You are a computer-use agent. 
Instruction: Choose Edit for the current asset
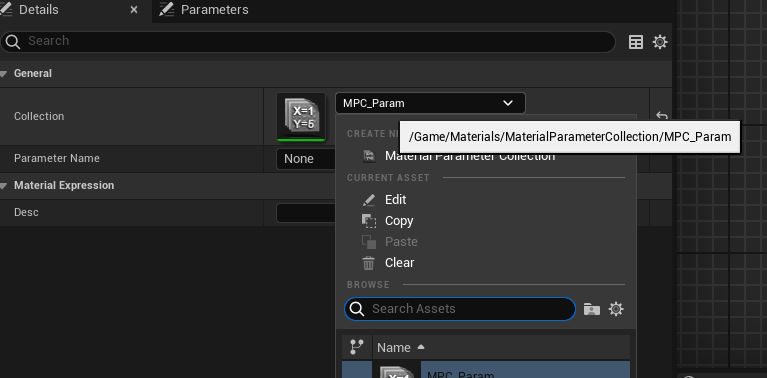395,200
